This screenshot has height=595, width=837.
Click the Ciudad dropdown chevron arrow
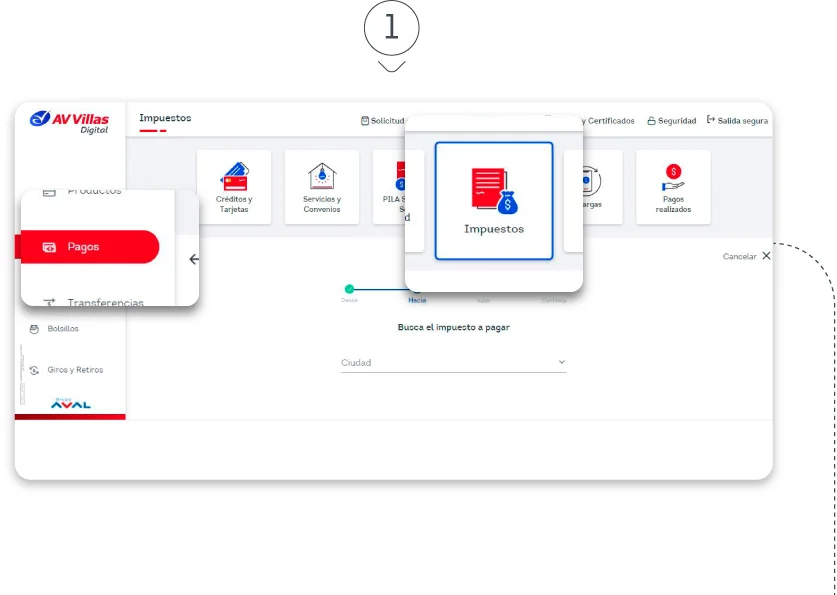point(561,362)
